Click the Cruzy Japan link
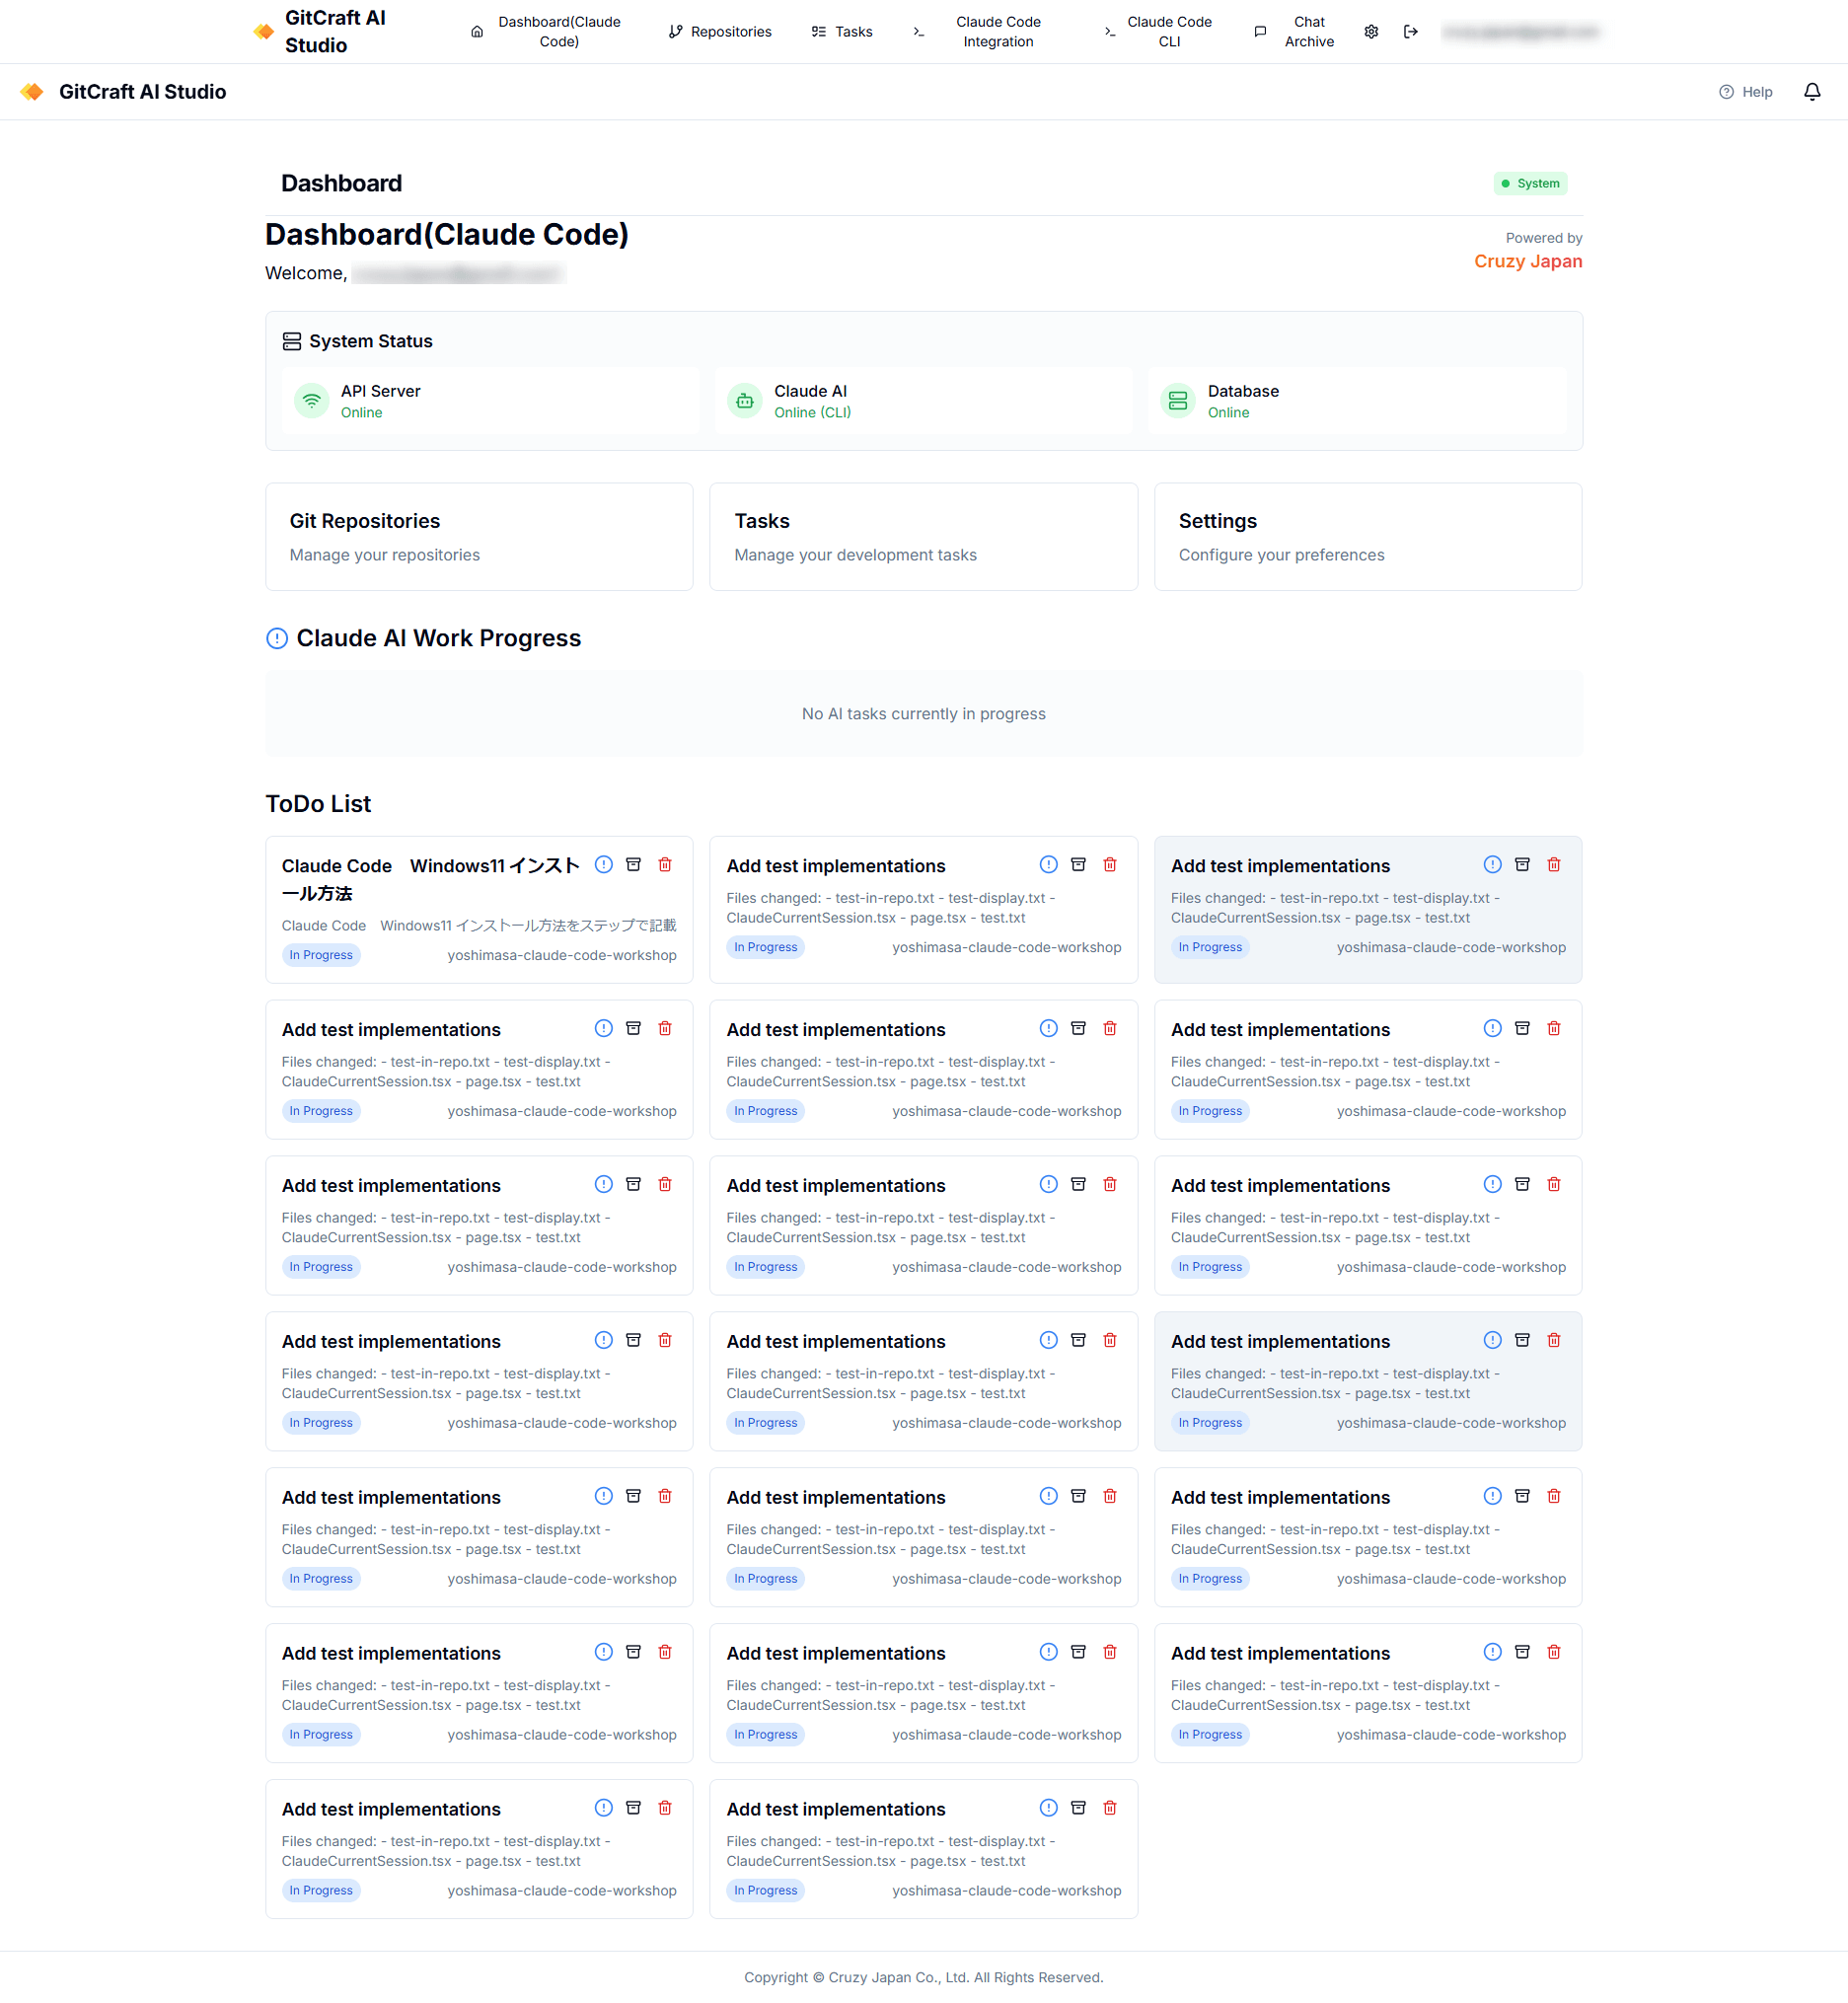Screen dimensions: 1848x2003 [x=1527, y=261]
